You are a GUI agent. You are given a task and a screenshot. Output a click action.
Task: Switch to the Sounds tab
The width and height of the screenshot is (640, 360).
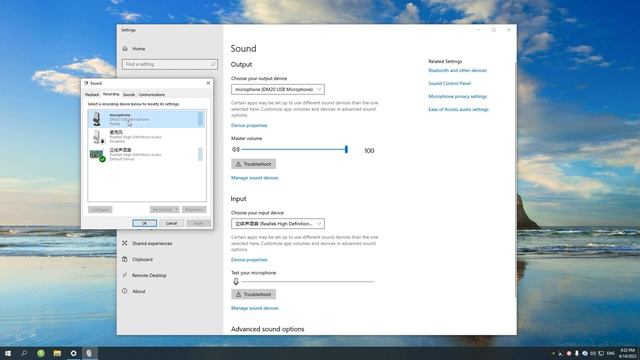pyautogui.click(x=129, y=95)
